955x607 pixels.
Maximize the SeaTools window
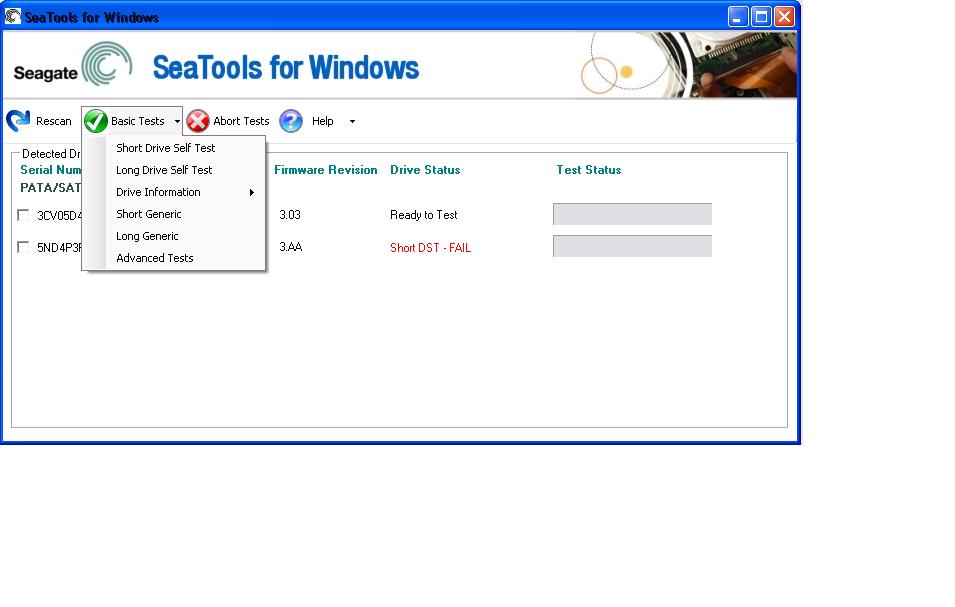pos(761,16)
